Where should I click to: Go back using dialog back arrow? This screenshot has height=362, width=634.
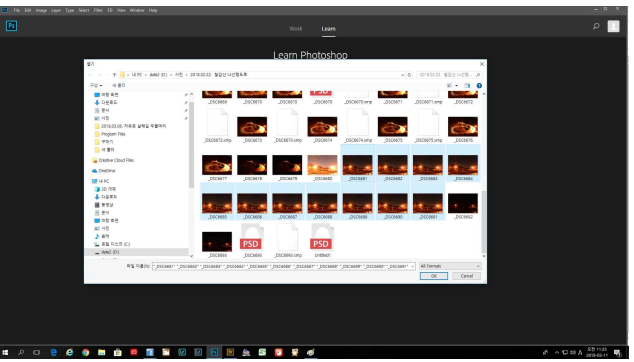[91, 75]
